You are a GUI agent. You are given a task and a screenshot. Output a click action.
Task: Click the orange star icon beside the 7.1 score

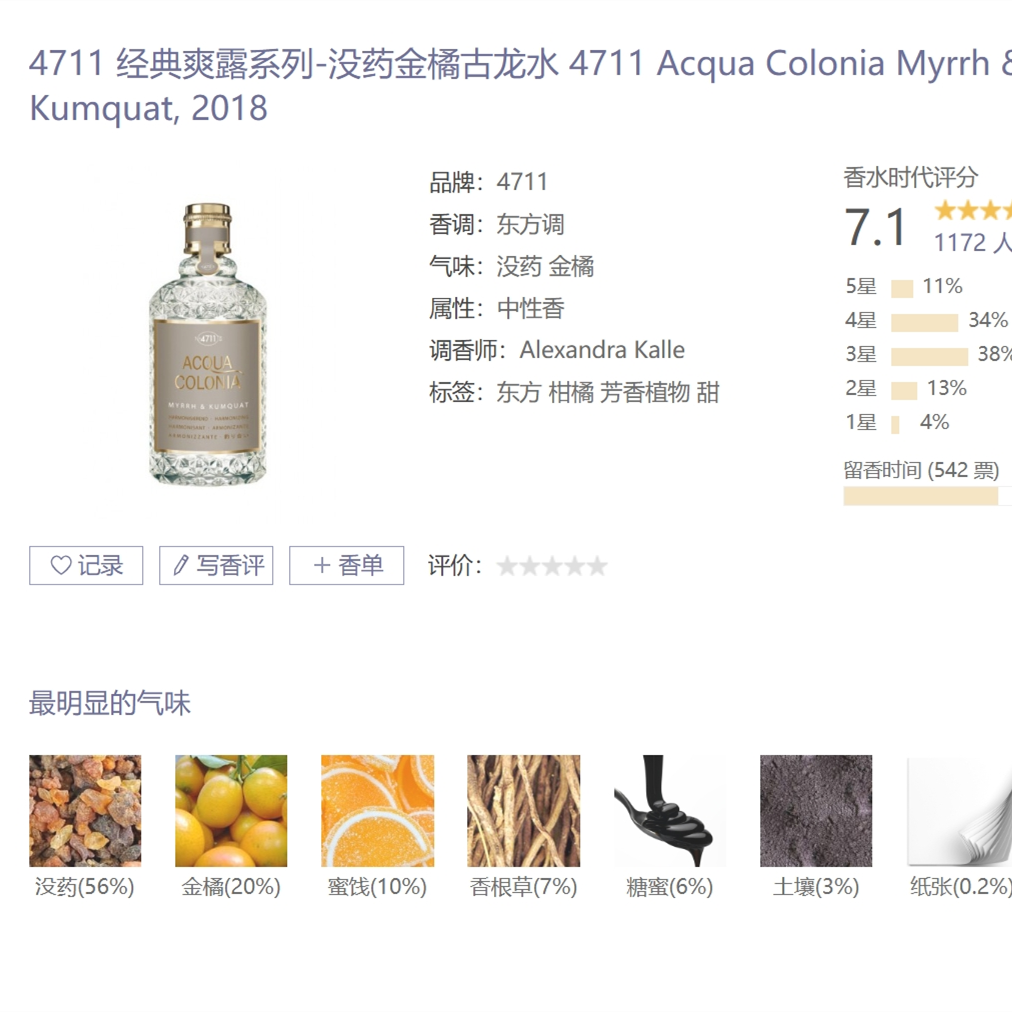[943, 210]
